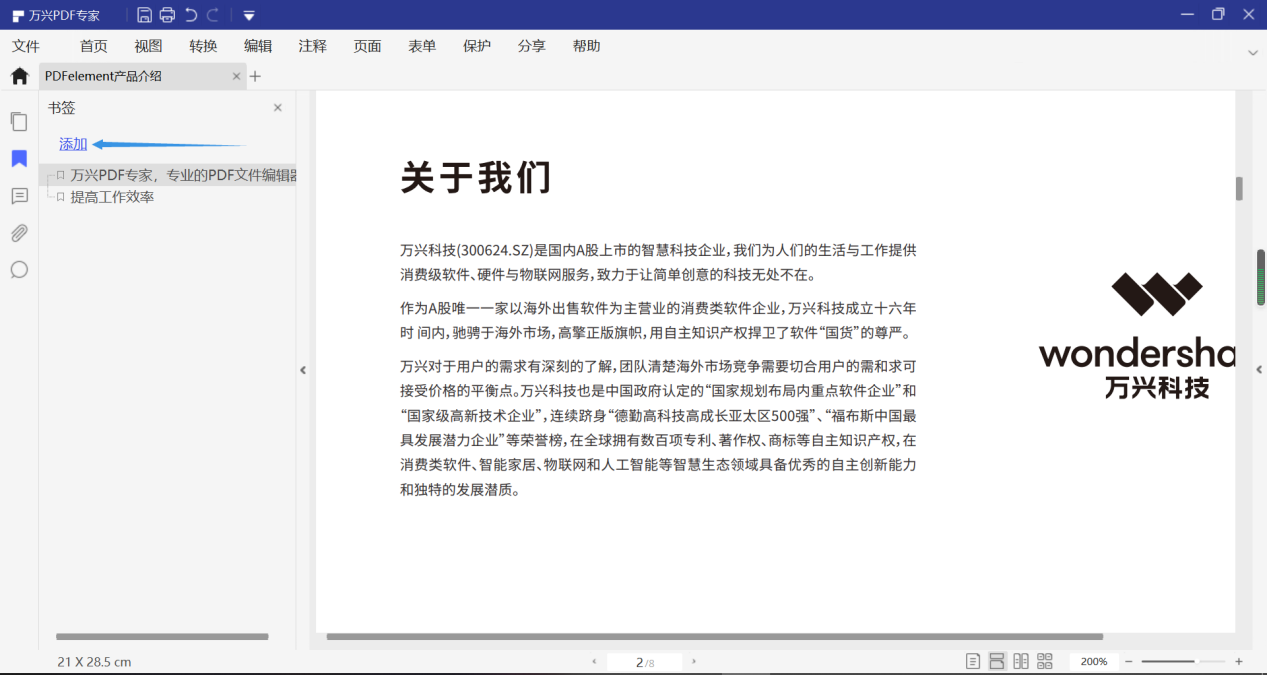This screenshot has width=1267, height=675.
Task: Collapse the ribbon with the chevron
Action: coord(1253,52)
